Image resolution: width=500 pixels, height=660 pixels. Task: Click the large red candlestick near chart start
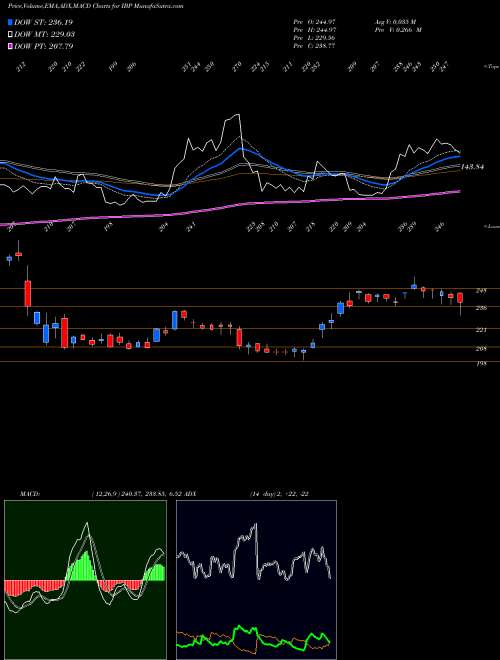click(27, 293)
